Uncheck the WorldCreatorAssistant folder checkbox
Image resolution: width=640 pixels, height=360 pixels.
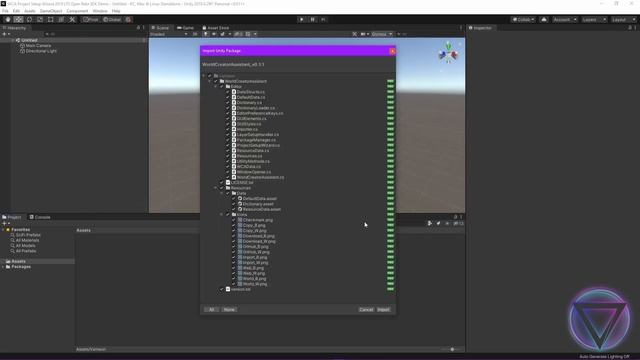(x=216, y=81)
